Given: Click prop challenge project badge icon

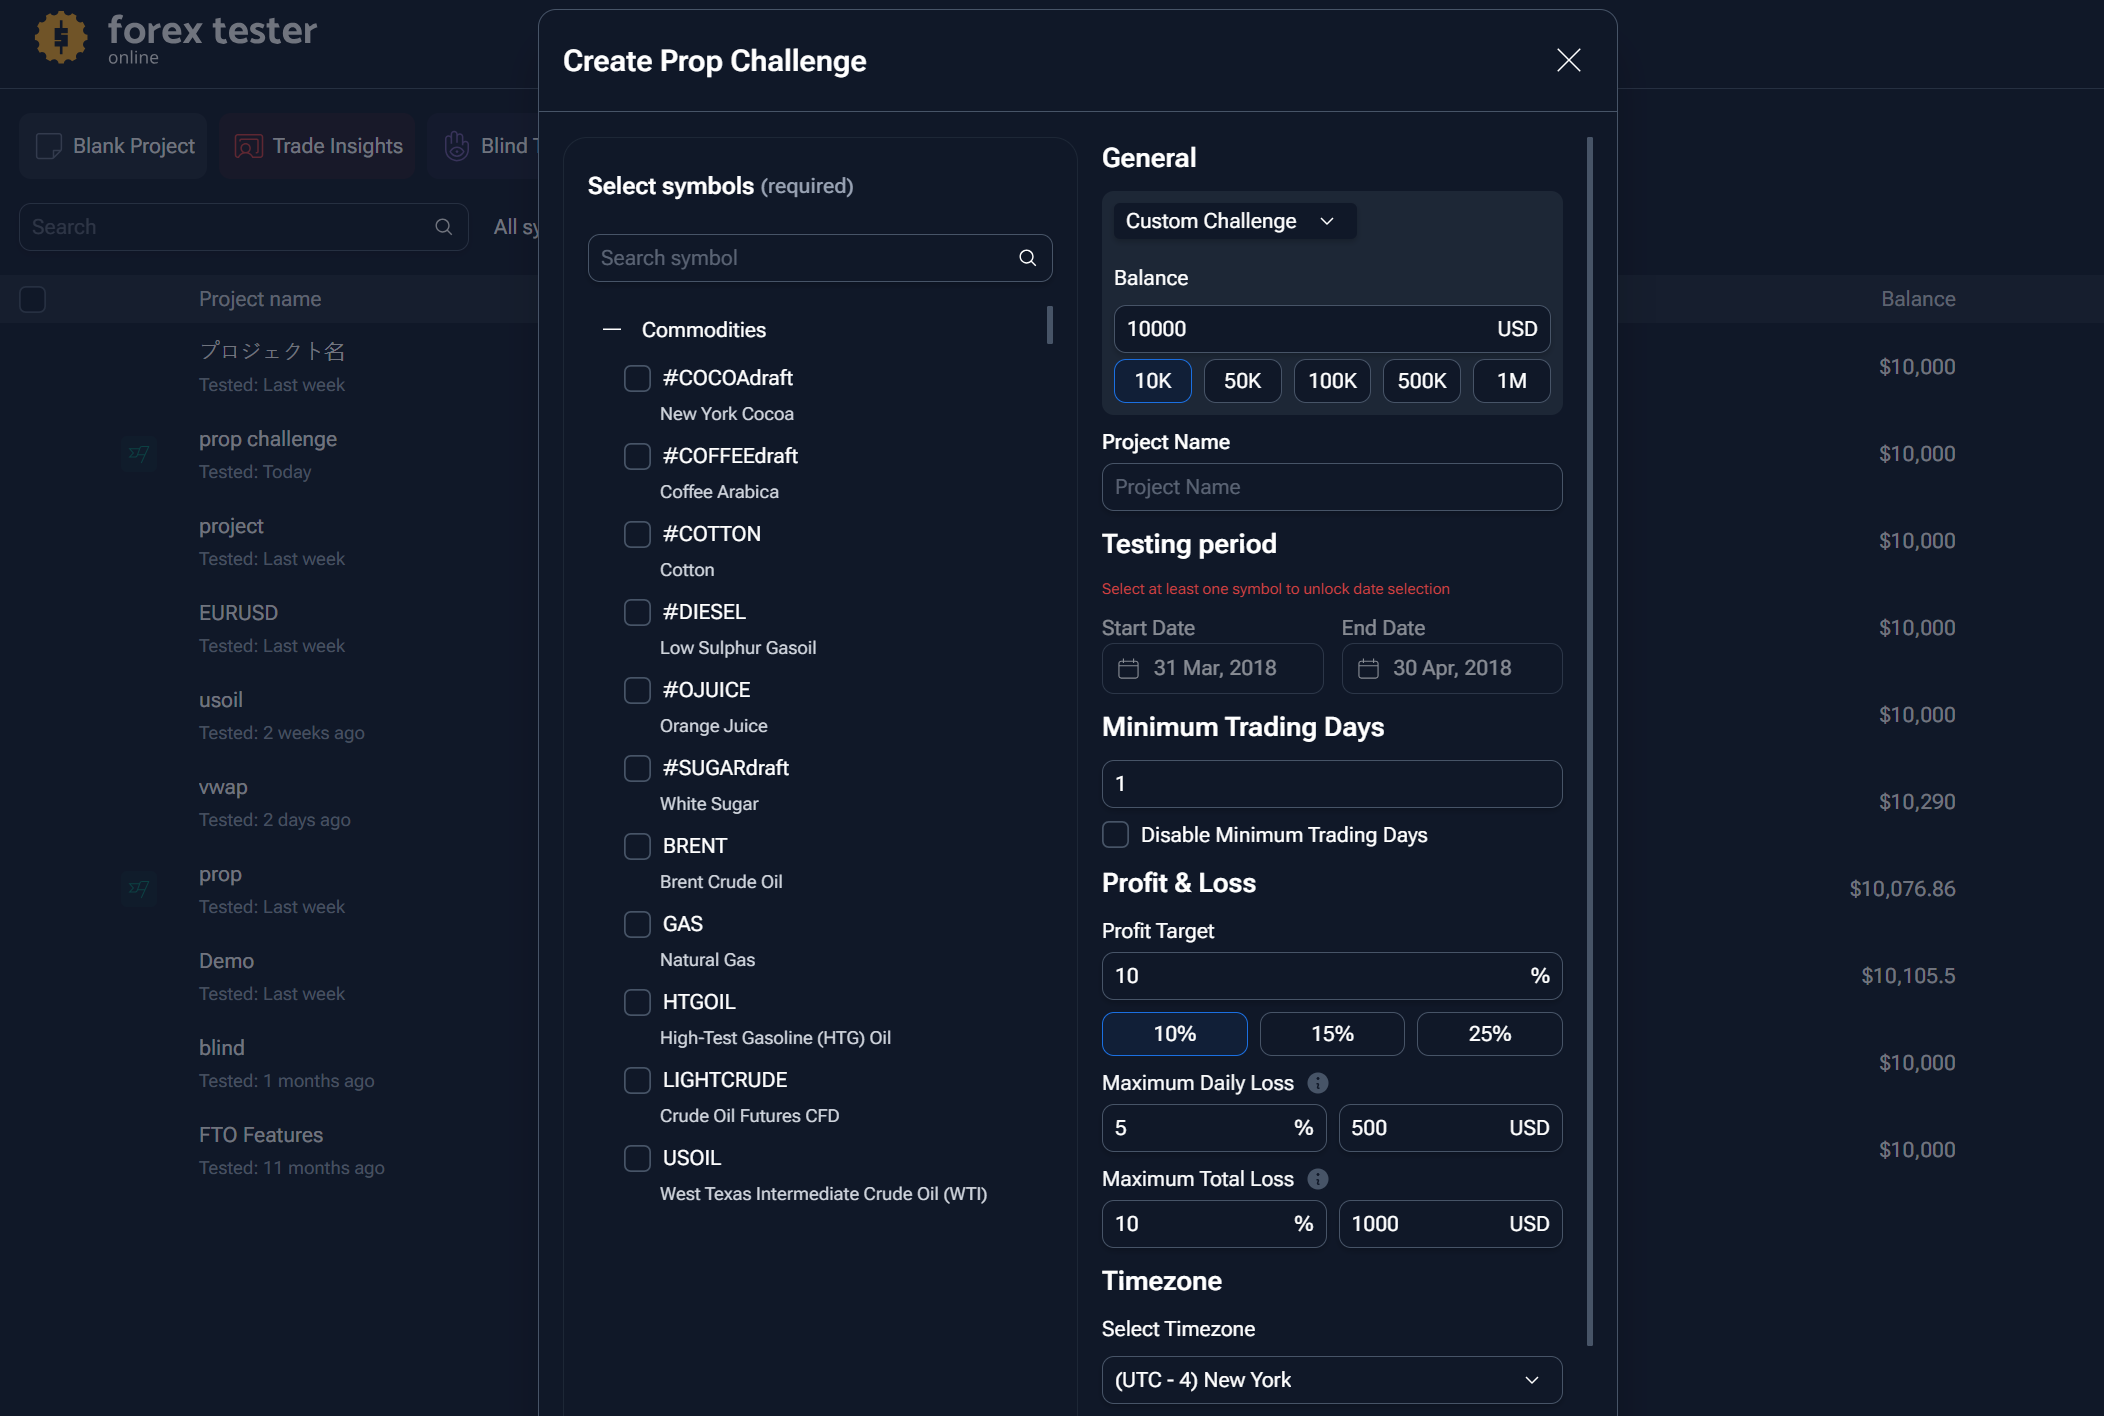Looking at the screenshot, I should coord(139,454).
